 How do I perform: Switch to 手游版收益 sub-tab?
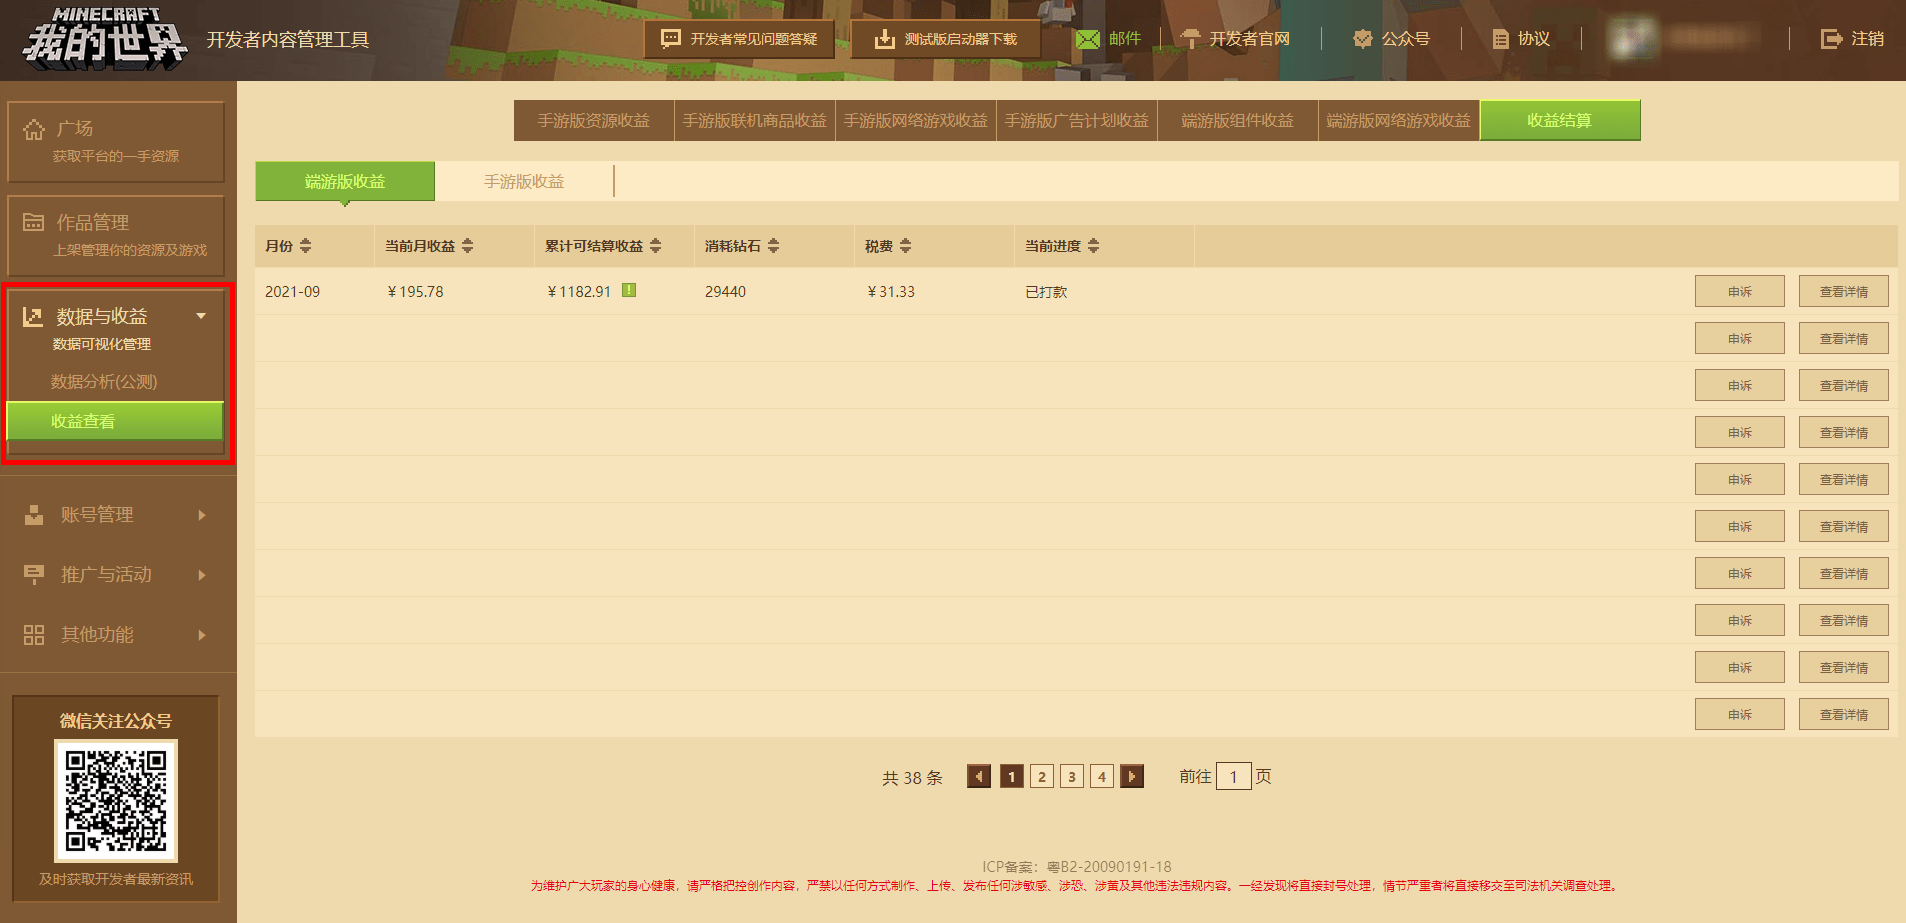coord(524,181)
